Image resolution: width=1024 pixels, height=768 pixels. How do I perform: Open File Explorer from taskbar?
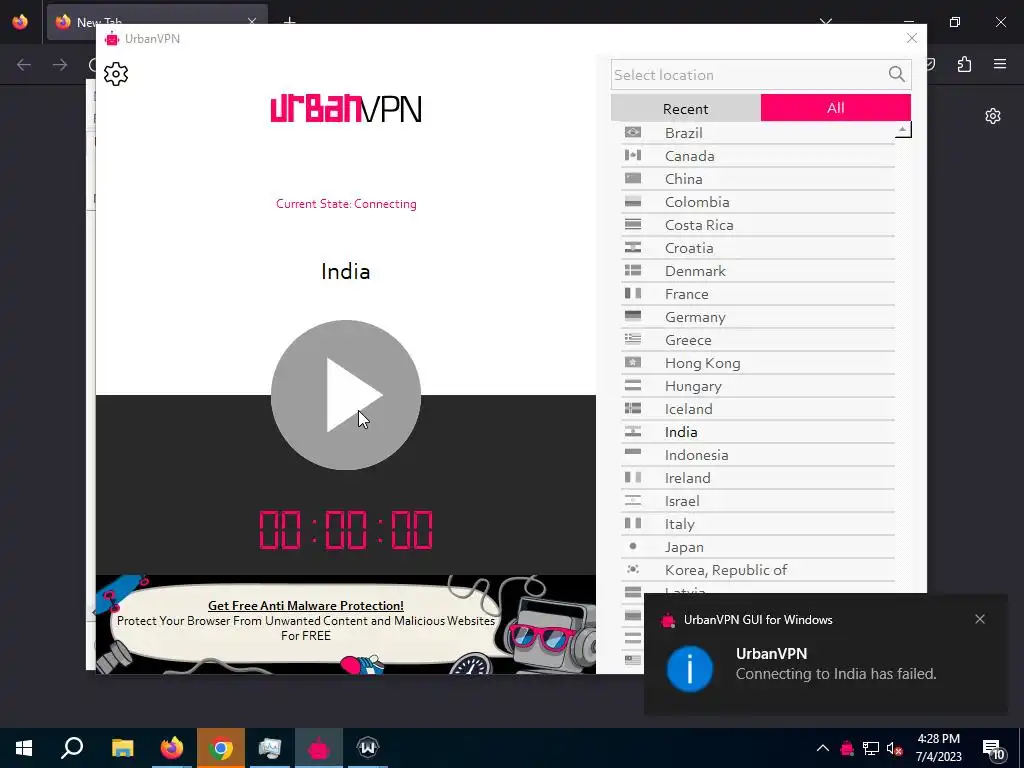tap(122, 748)
